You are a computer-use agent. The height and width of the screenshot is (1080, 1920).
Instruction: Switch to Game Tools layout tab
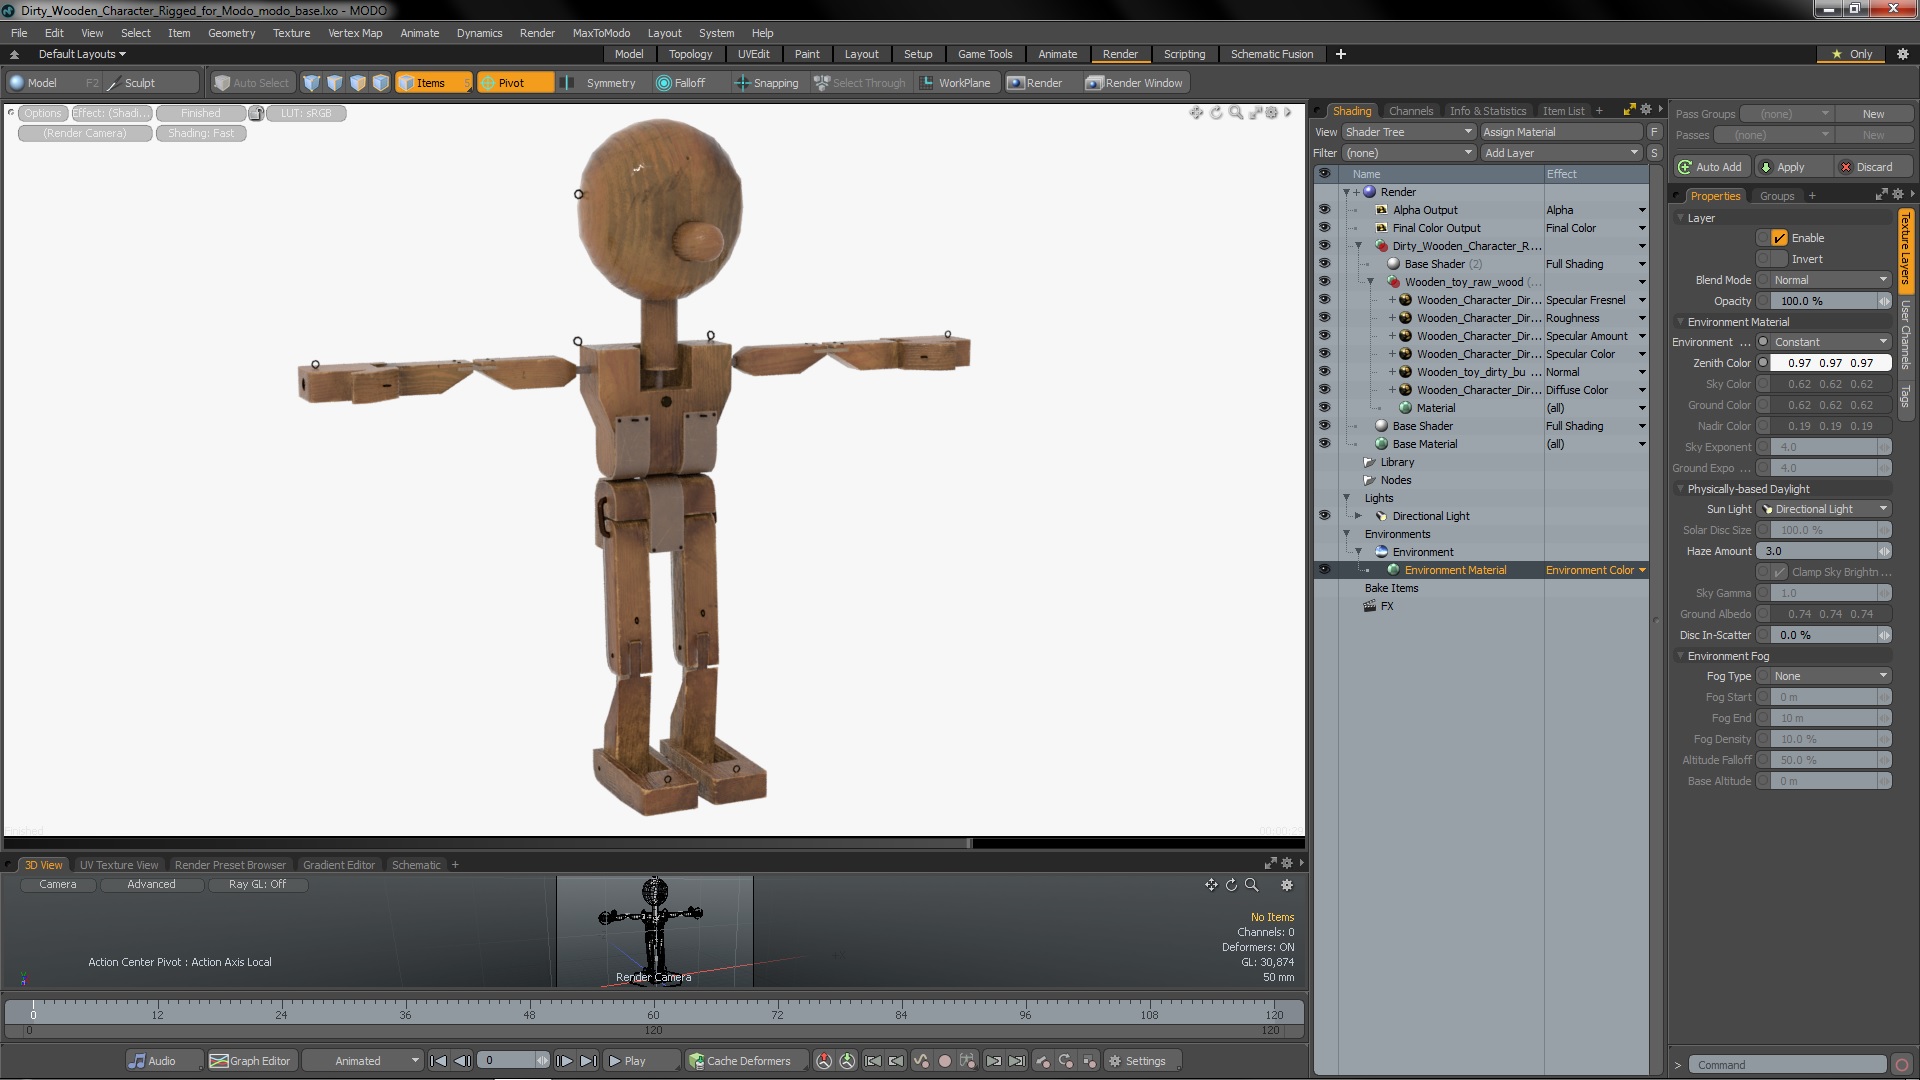coord(985,54)
